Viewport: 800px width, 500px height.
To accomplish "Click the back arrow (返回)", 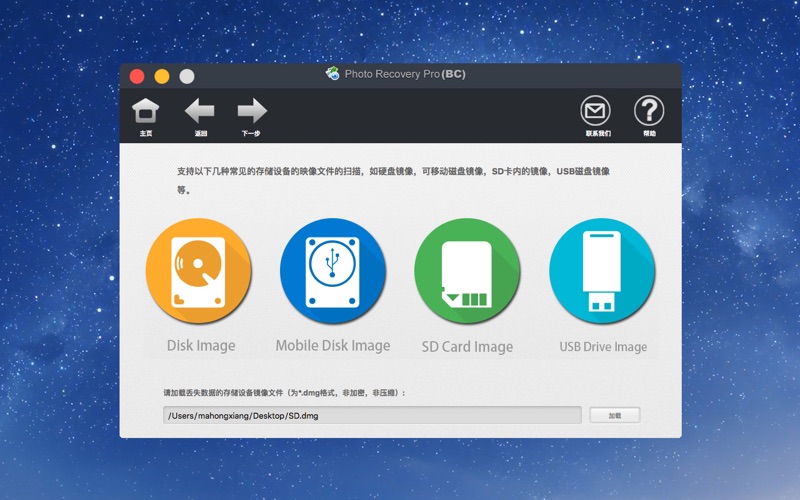I will (x=200, y=112).
